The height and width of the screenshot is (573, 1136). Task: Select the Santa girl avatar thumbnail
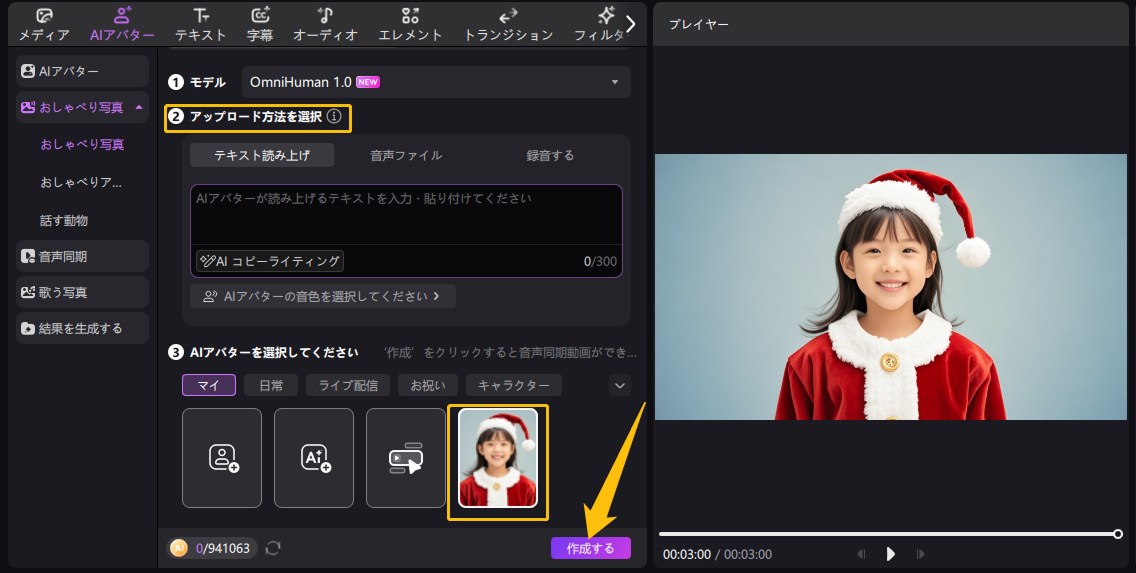point(498,458)
